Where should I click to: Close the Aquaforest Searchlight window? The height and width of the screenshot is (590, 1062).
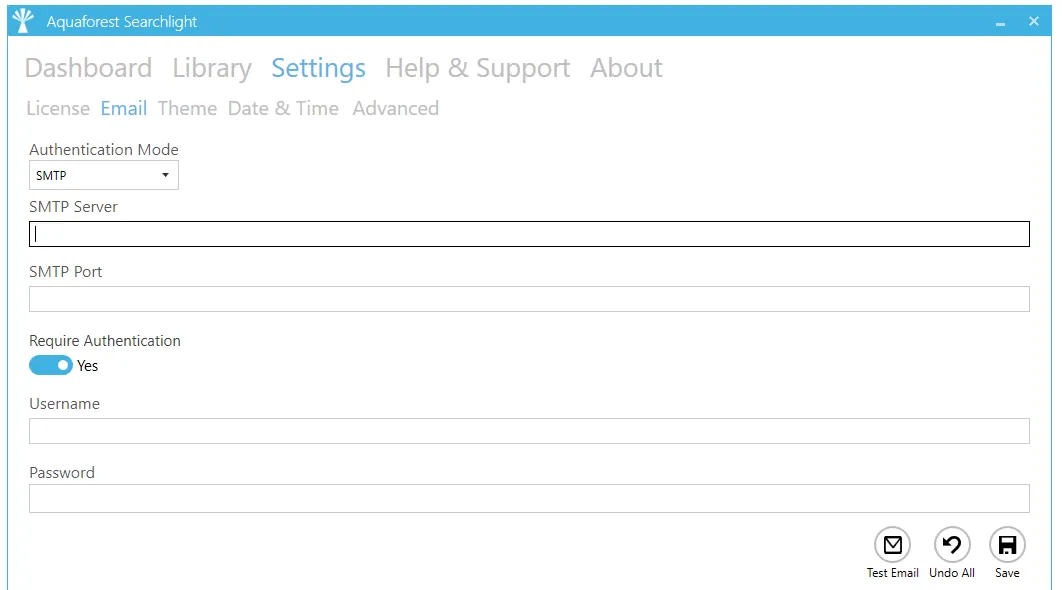tap(1034, 21)
